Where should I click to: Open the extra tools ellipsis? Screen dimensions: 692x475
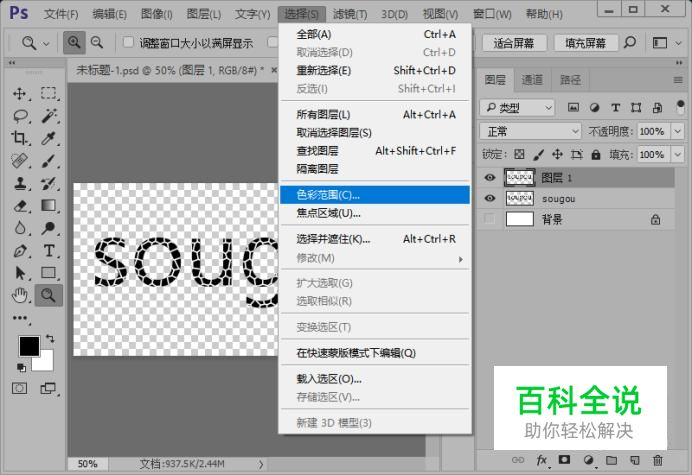coord(19,317)
